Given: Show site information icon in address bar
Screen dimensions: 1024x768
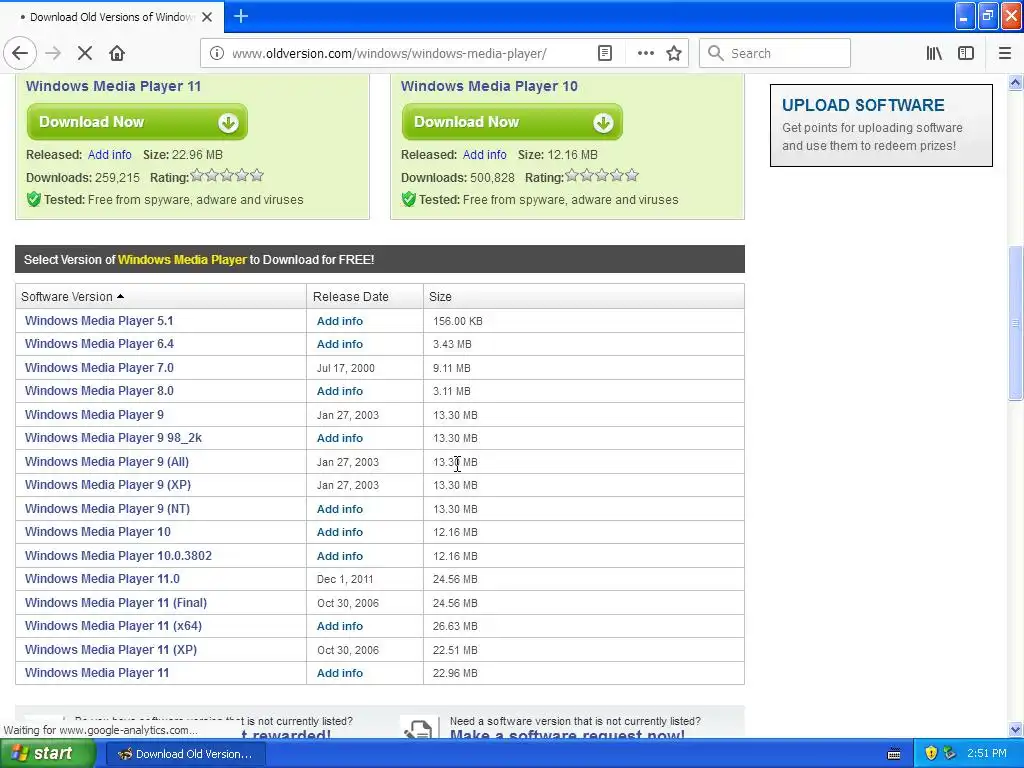Looking at the screenshot, I should pyautogui.click(x=216, y=54).
